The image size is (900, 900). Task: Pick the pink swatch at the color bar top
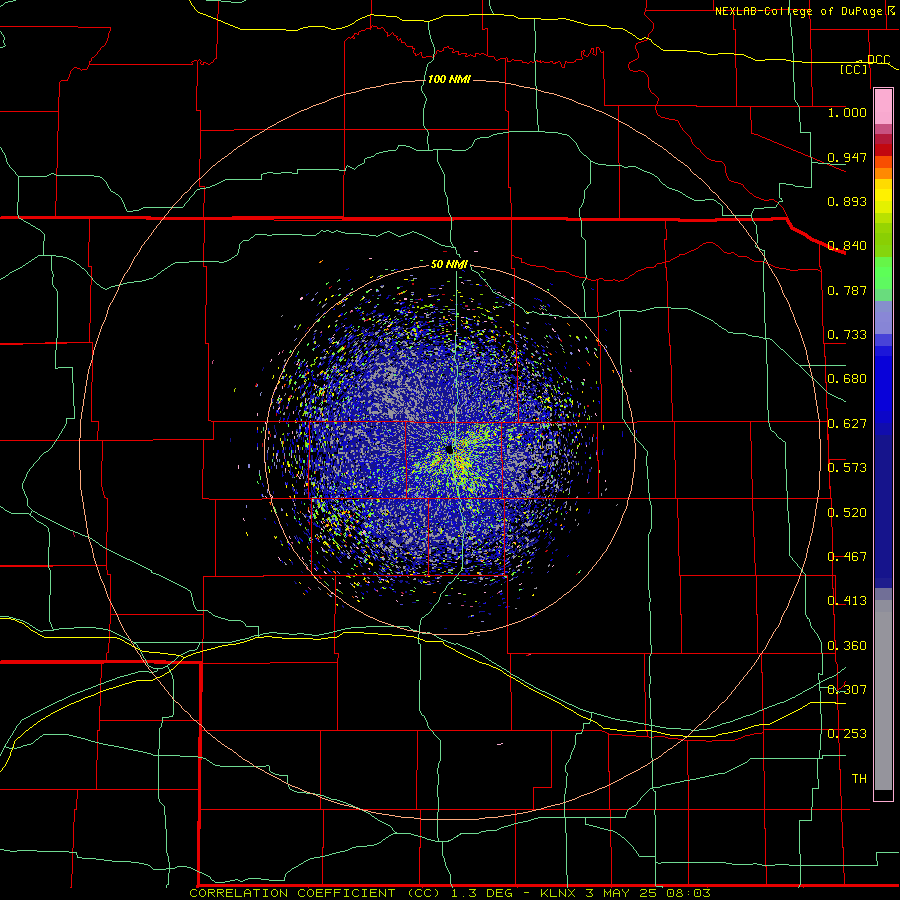pyautogui.click(x=883, y=107)
